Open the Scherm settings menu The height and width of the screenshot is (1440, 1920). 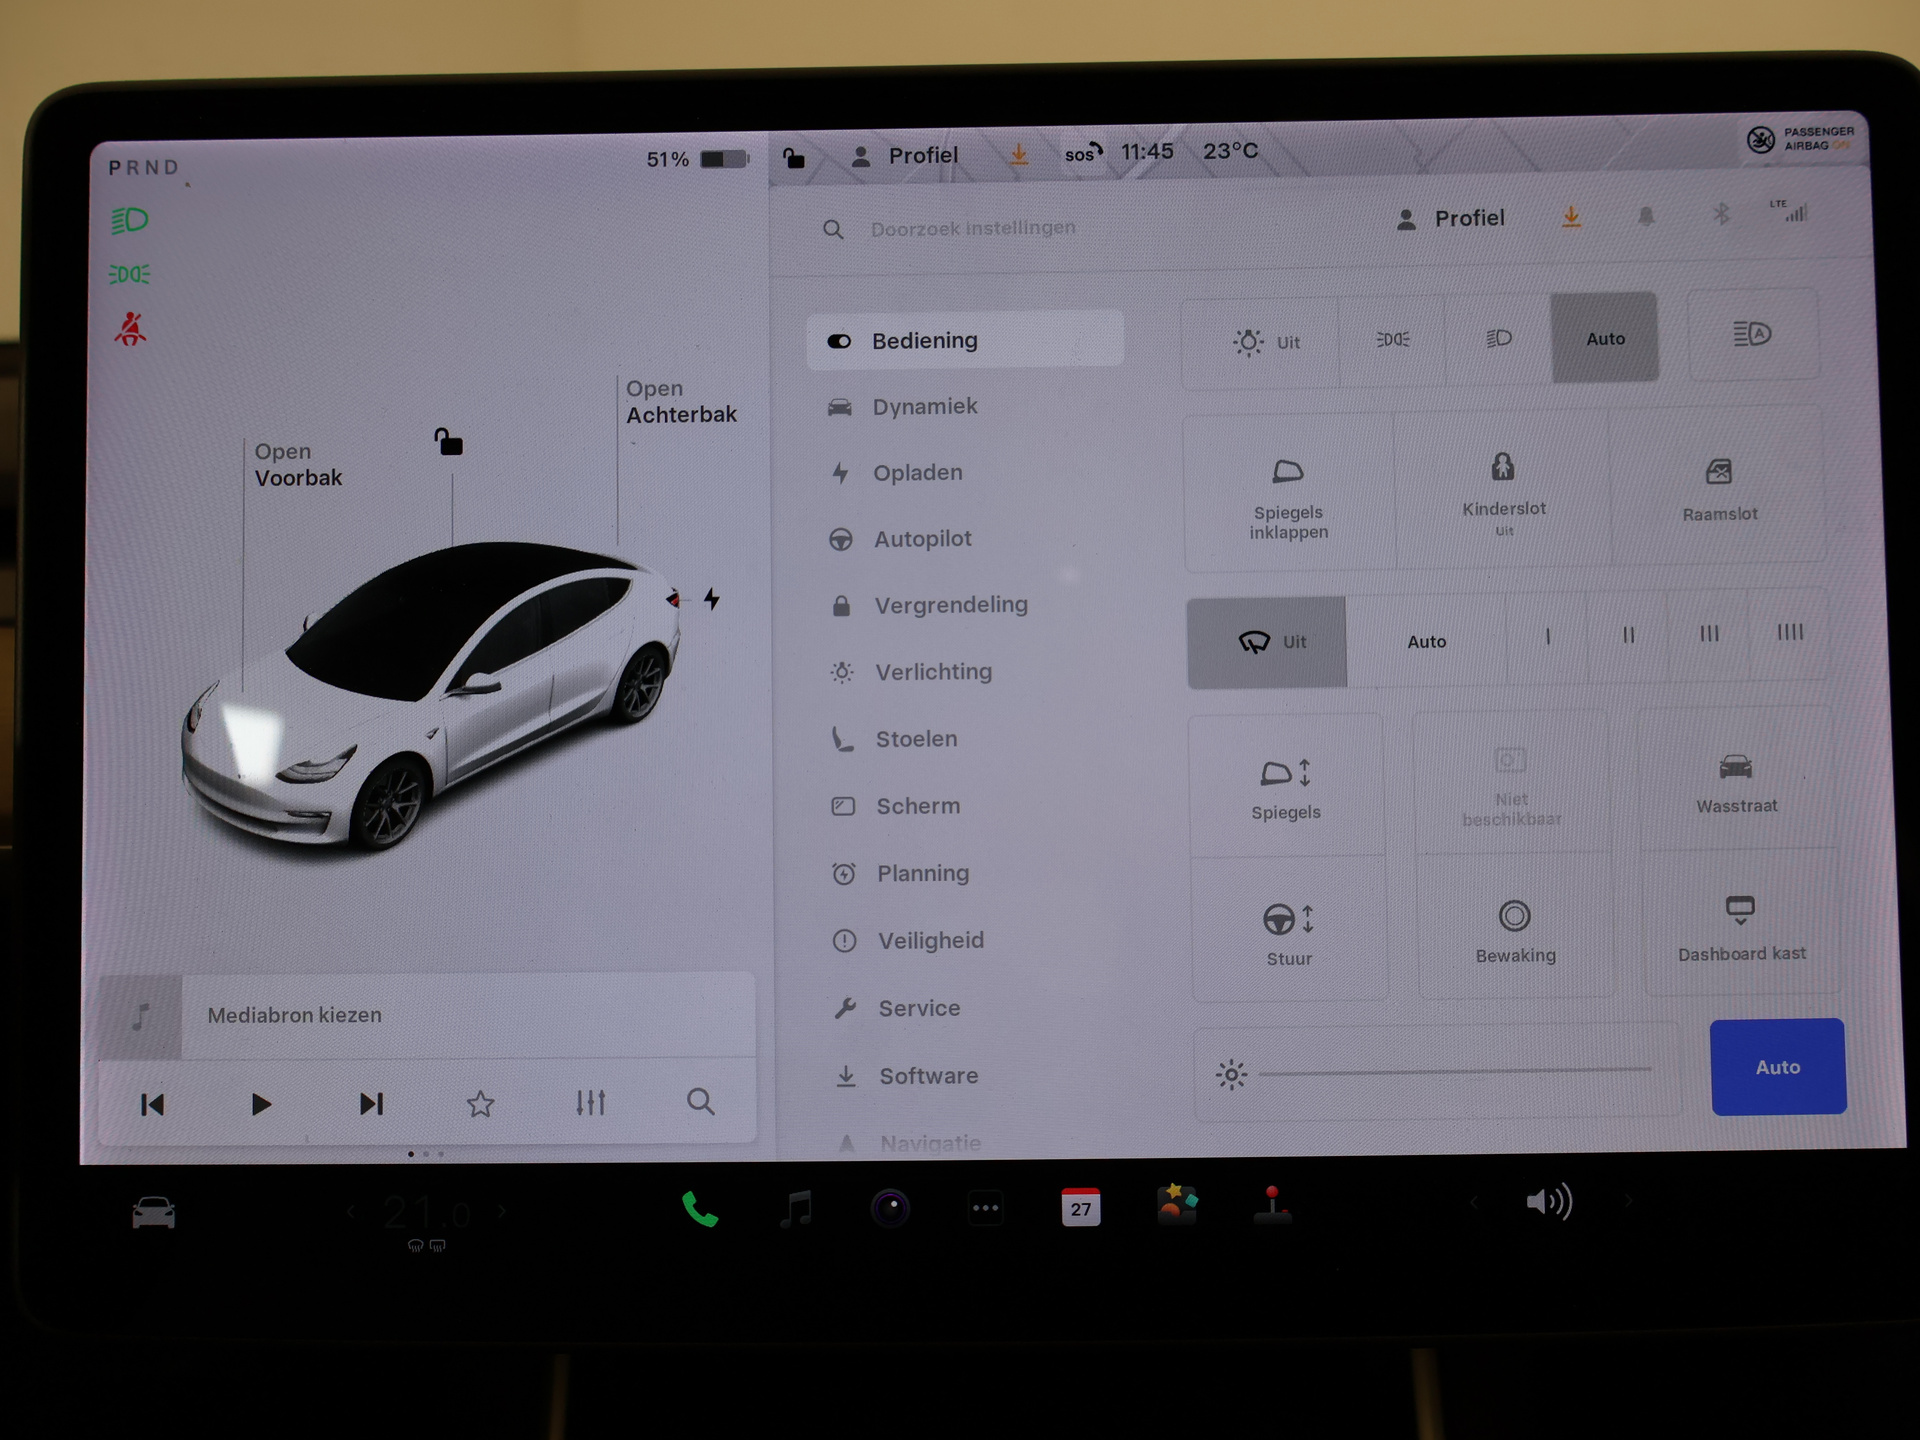coord(896,806)
